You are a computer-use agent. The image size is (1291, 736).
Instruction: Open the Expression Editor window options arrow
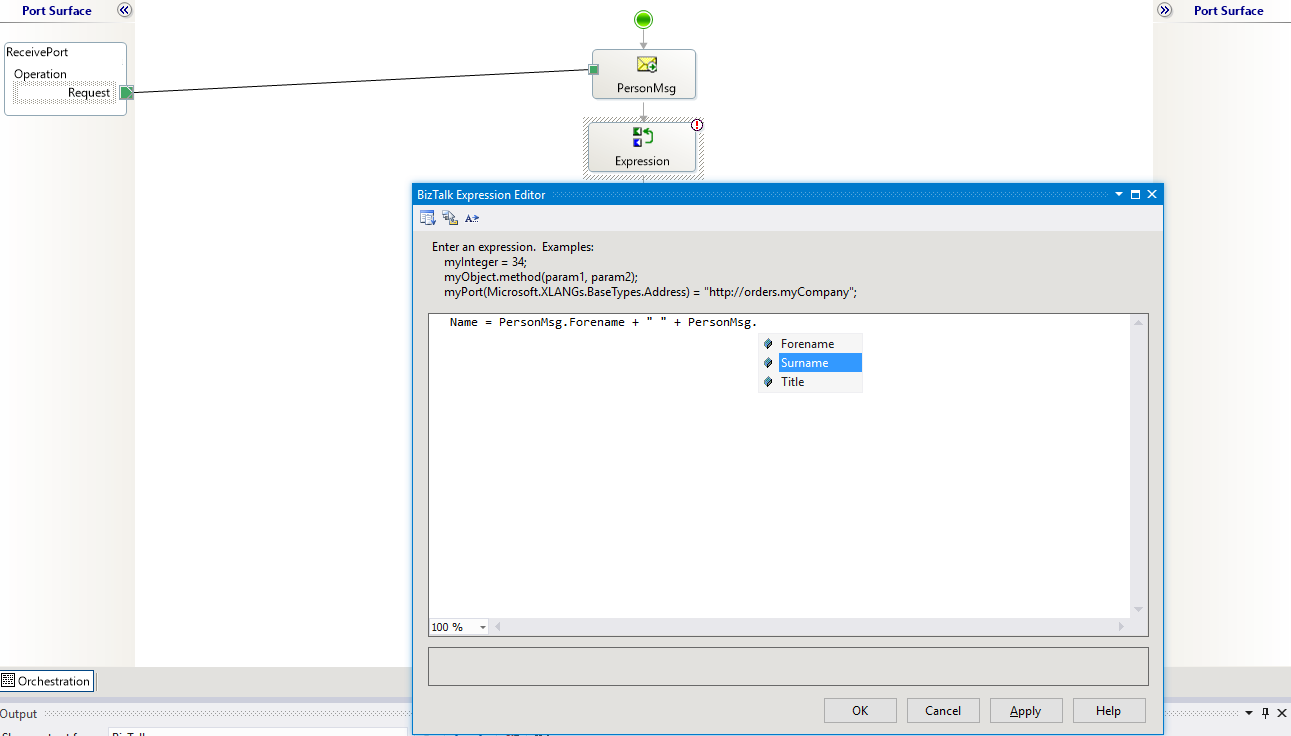pos(1119,194)
